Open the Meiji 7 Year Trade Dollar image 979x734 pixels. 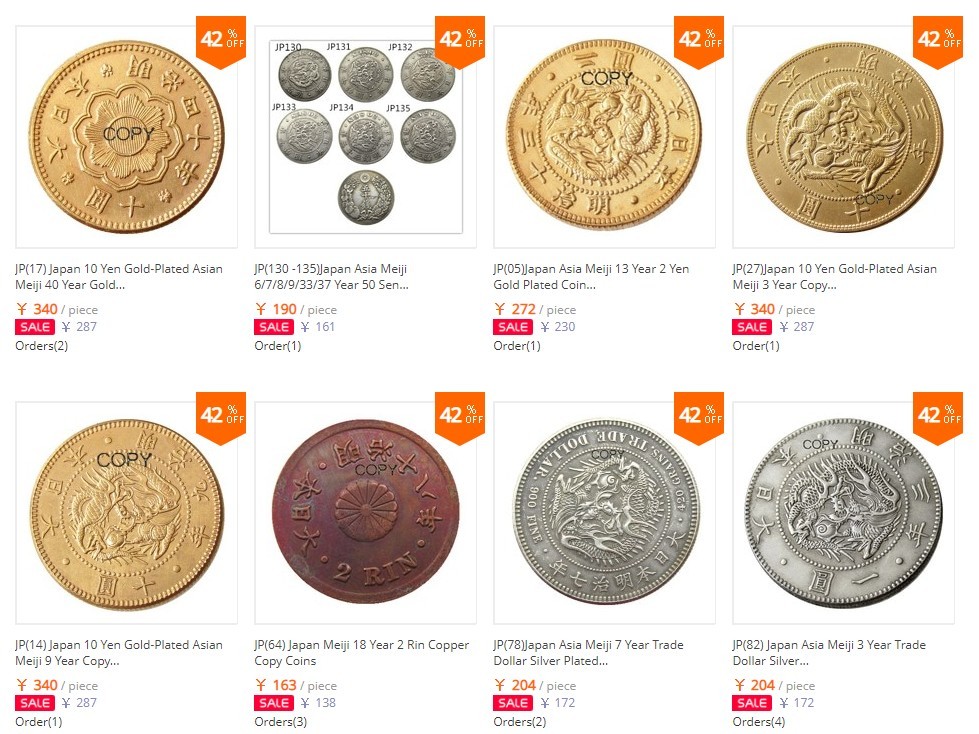605,513
